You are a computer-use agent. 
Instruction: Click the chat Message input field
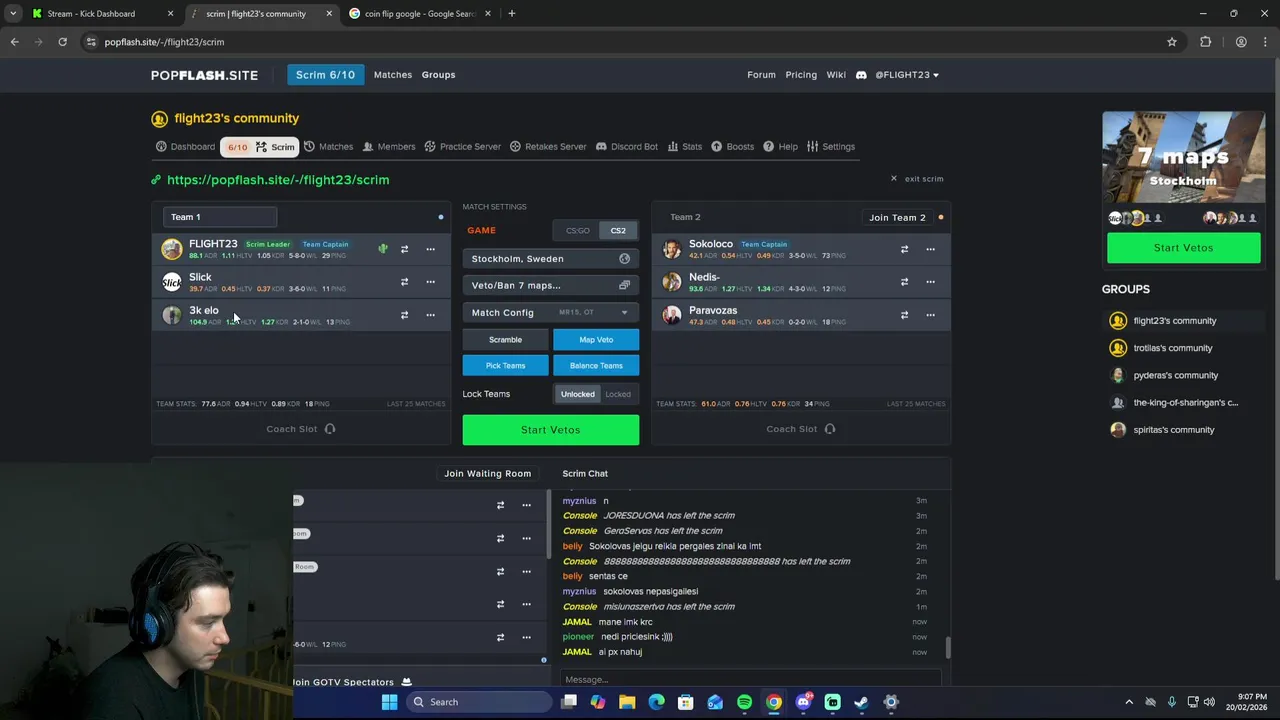pos(750,679)
